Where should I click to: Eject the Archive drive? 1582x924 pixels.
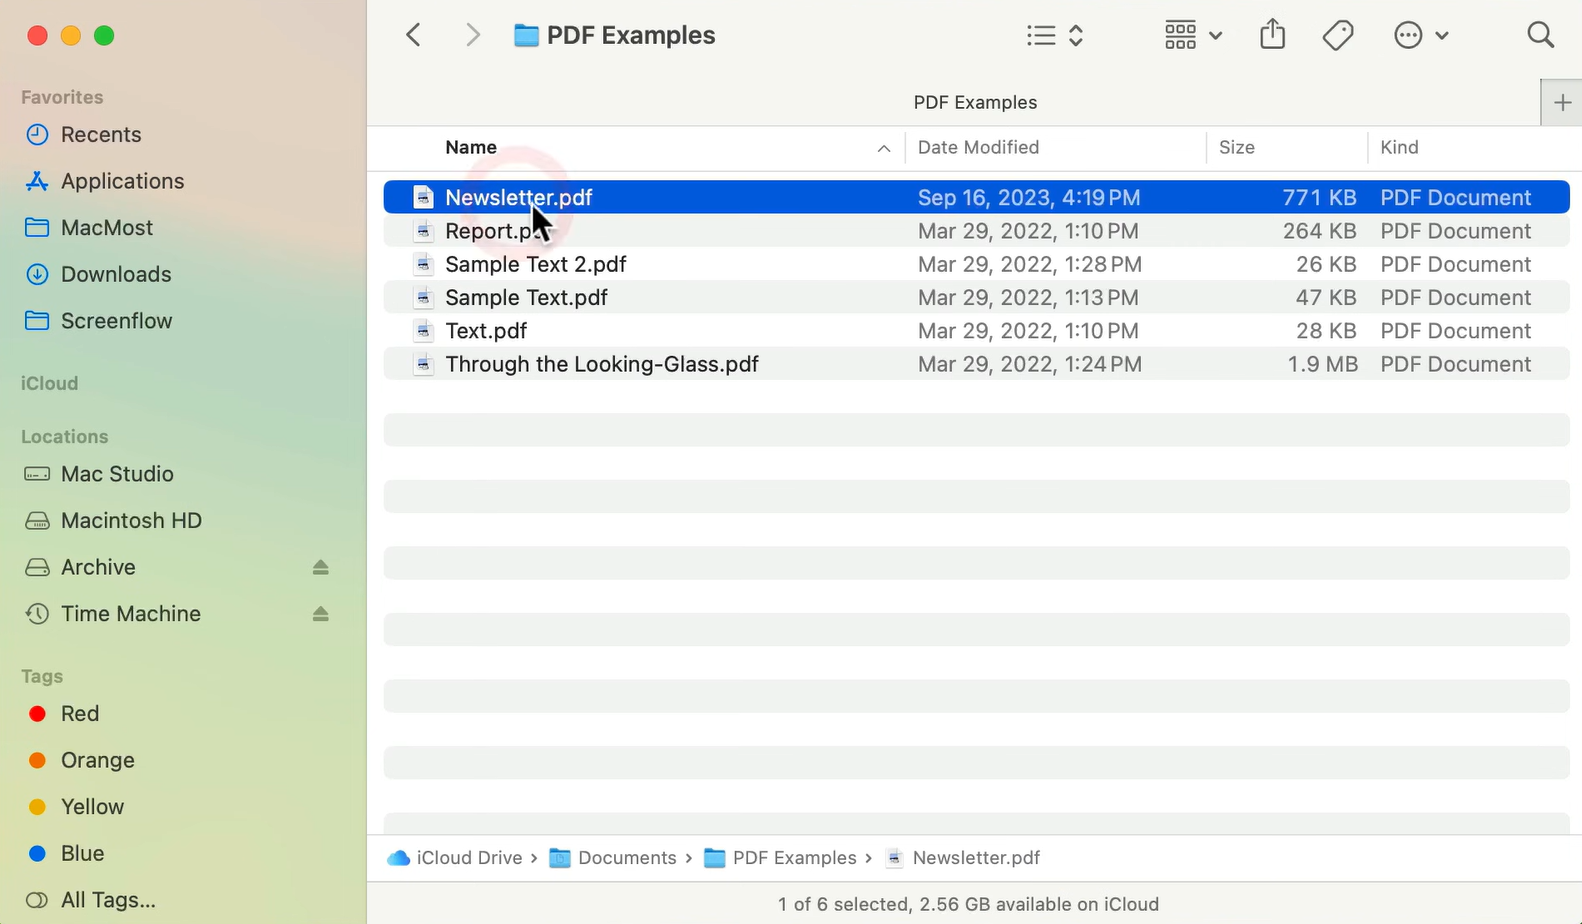pyautogui.click(x=320, y=567)
